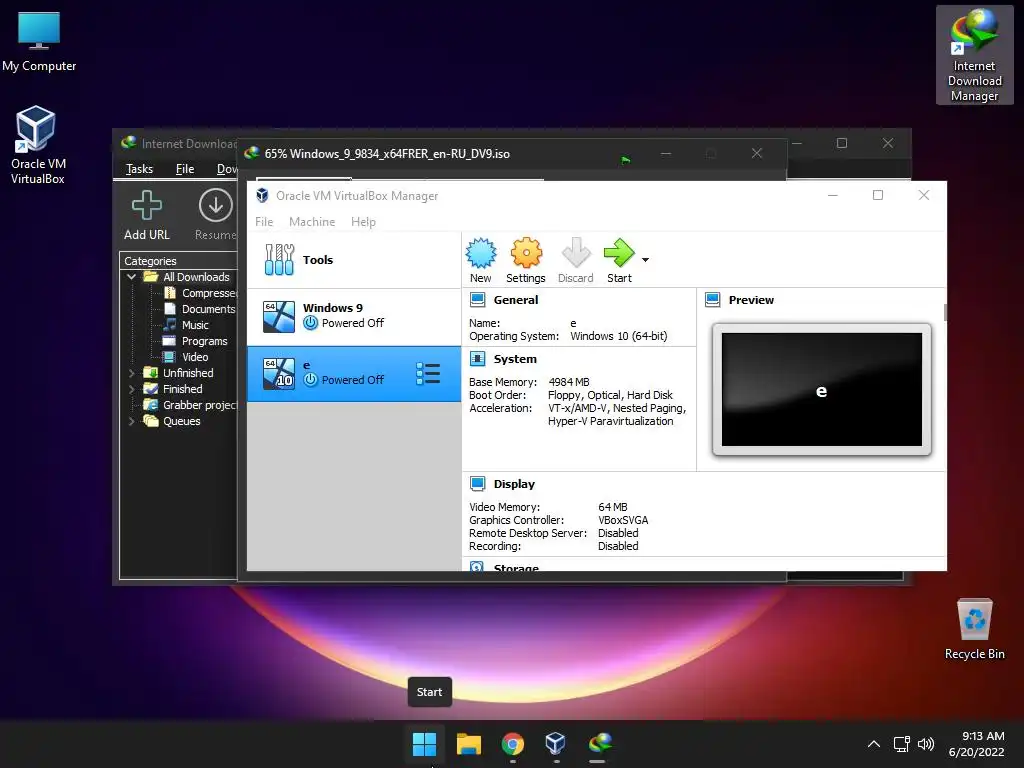Switch to Internet Download Manager taskbar icon

600,743
